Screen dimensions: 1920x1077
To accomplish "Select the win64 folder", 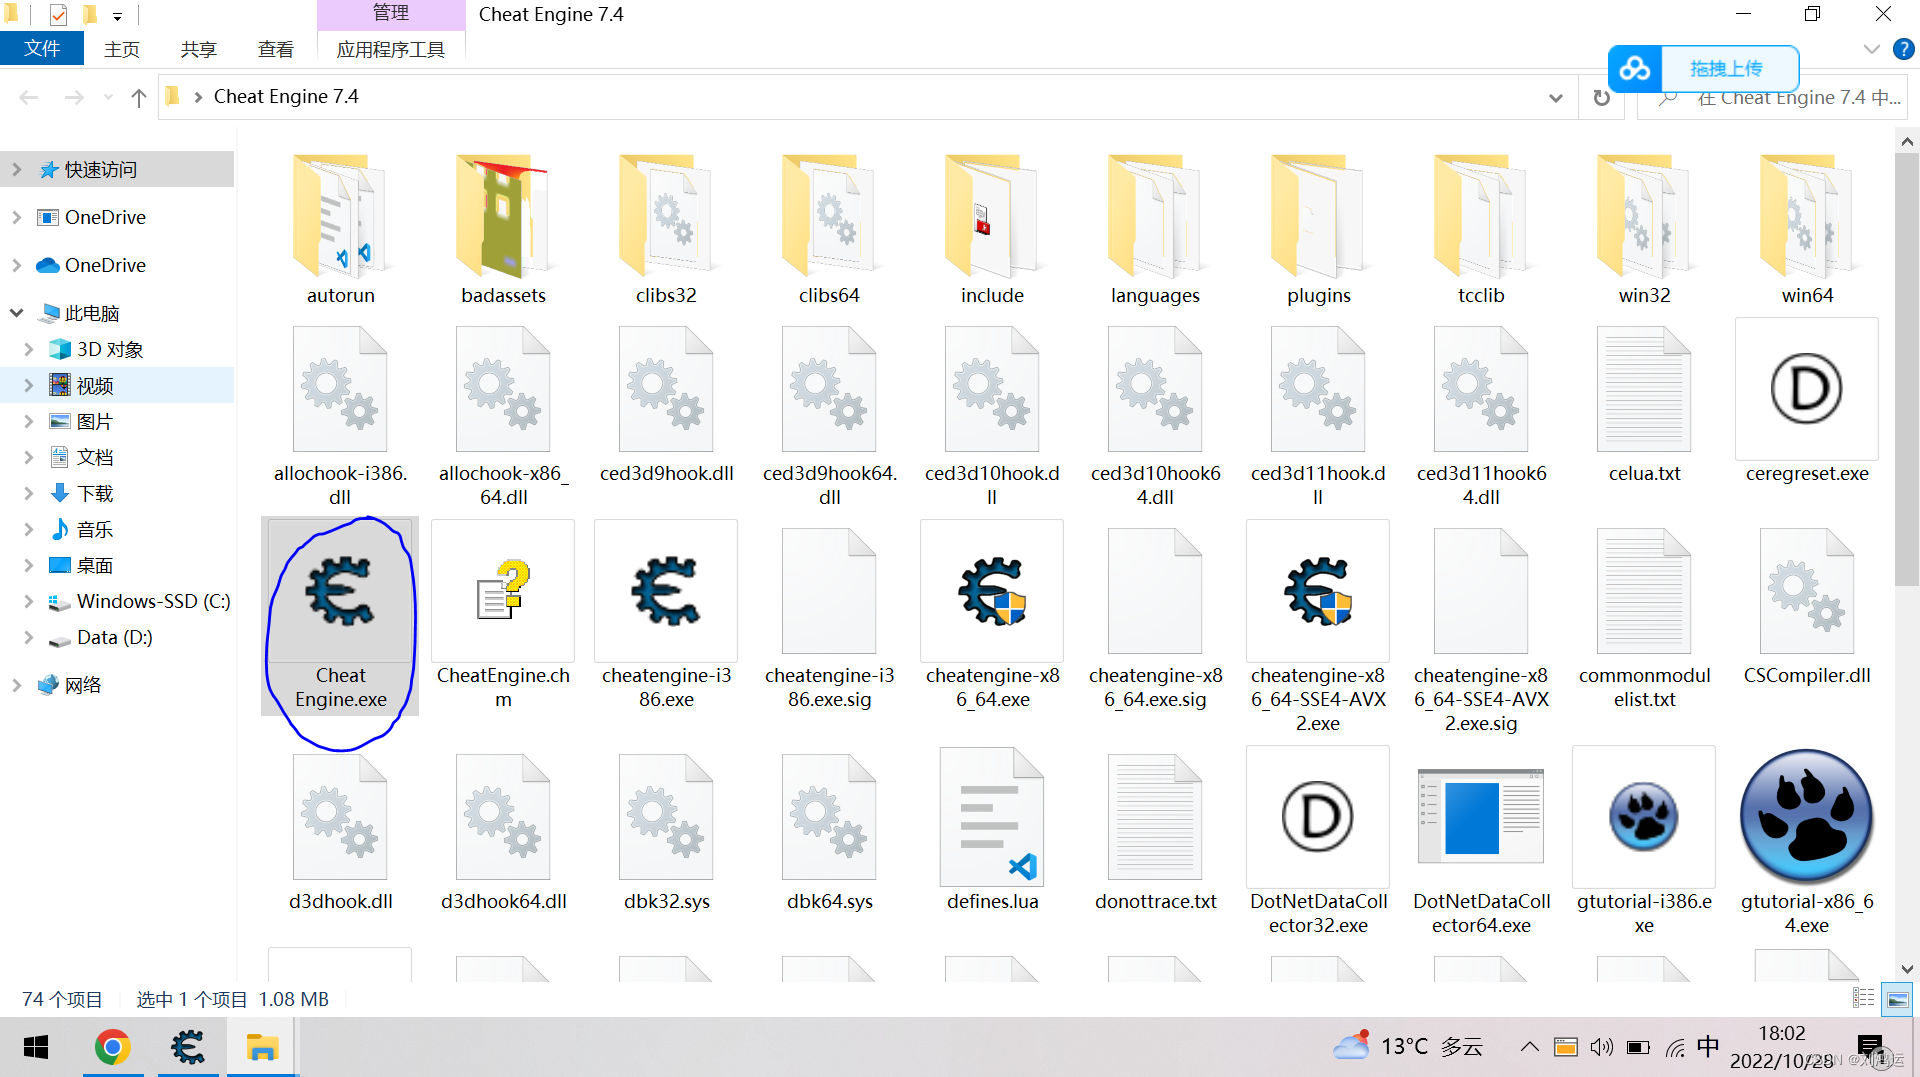I will coord(1807,230).
